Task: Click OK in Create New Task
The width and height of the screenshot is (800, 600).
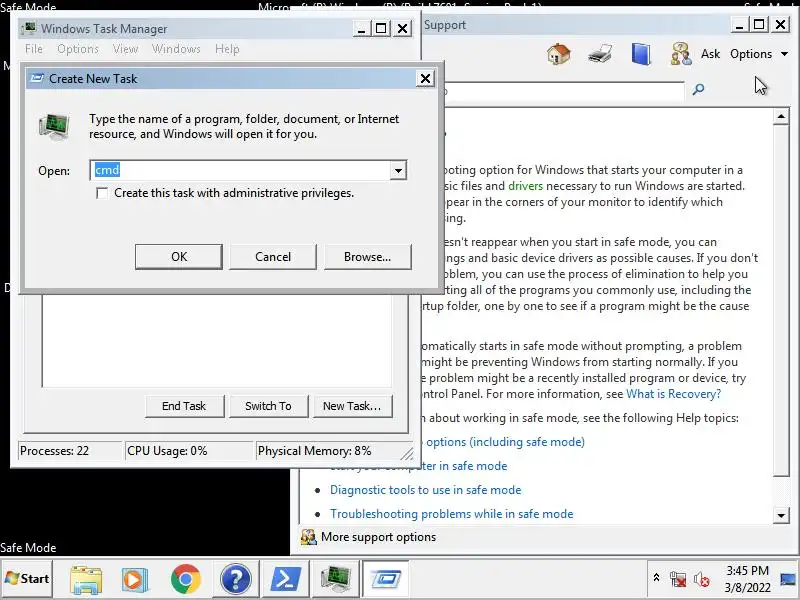Action: pyautogui.click(x=179, y=257)
